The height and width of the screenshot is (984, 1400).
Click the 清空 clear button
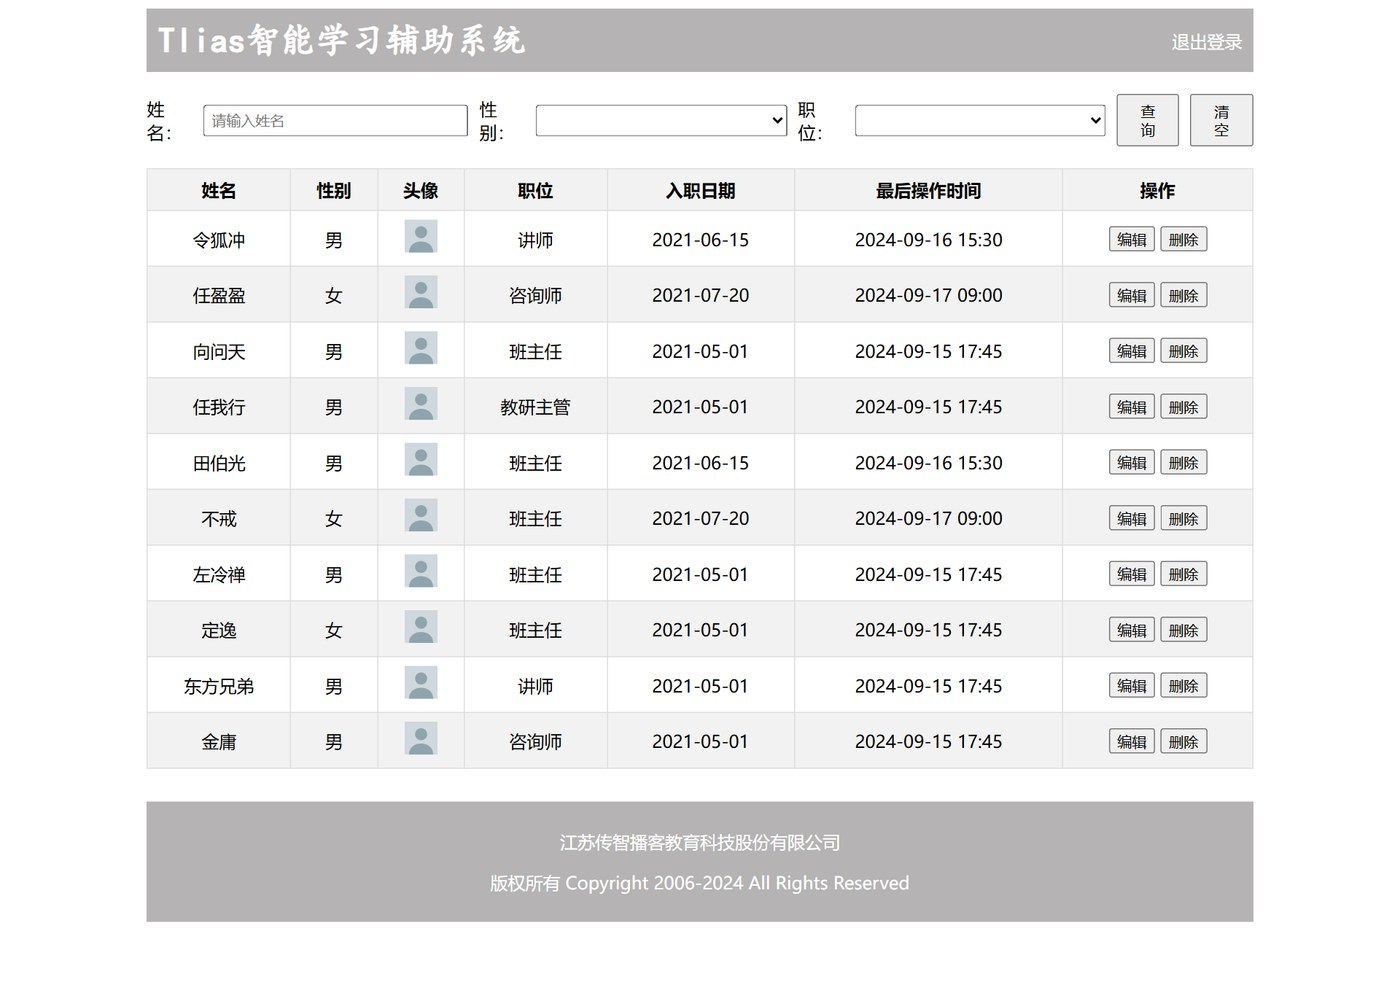coord(1221,120)
